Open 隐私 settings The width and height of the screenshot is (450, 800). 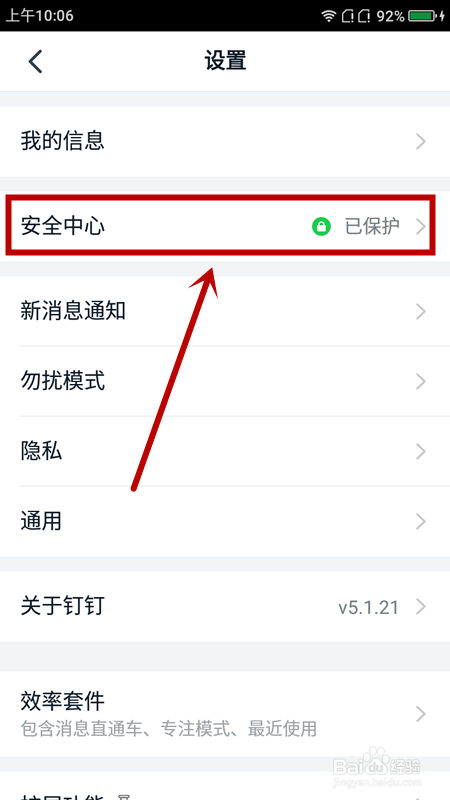click(225, 452)
